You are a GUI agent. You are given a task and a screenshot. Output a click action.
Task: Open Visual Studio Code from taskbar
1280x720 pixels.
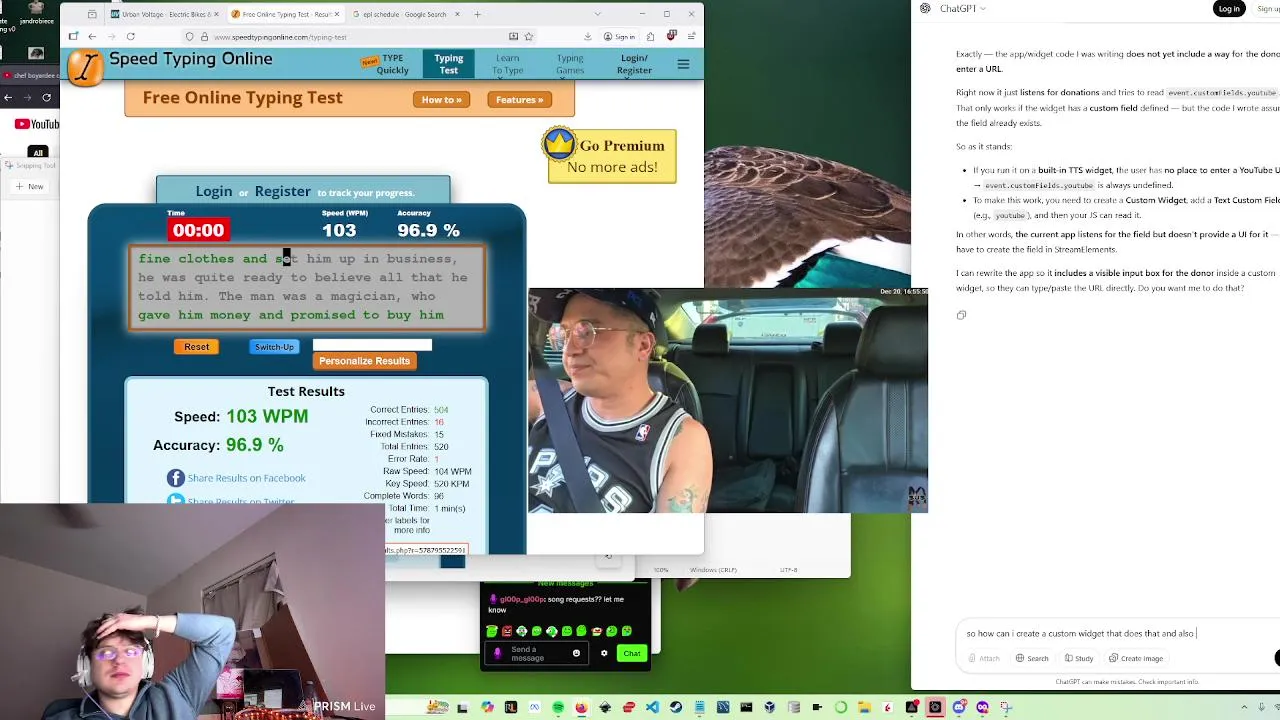(x=652, y=707)
